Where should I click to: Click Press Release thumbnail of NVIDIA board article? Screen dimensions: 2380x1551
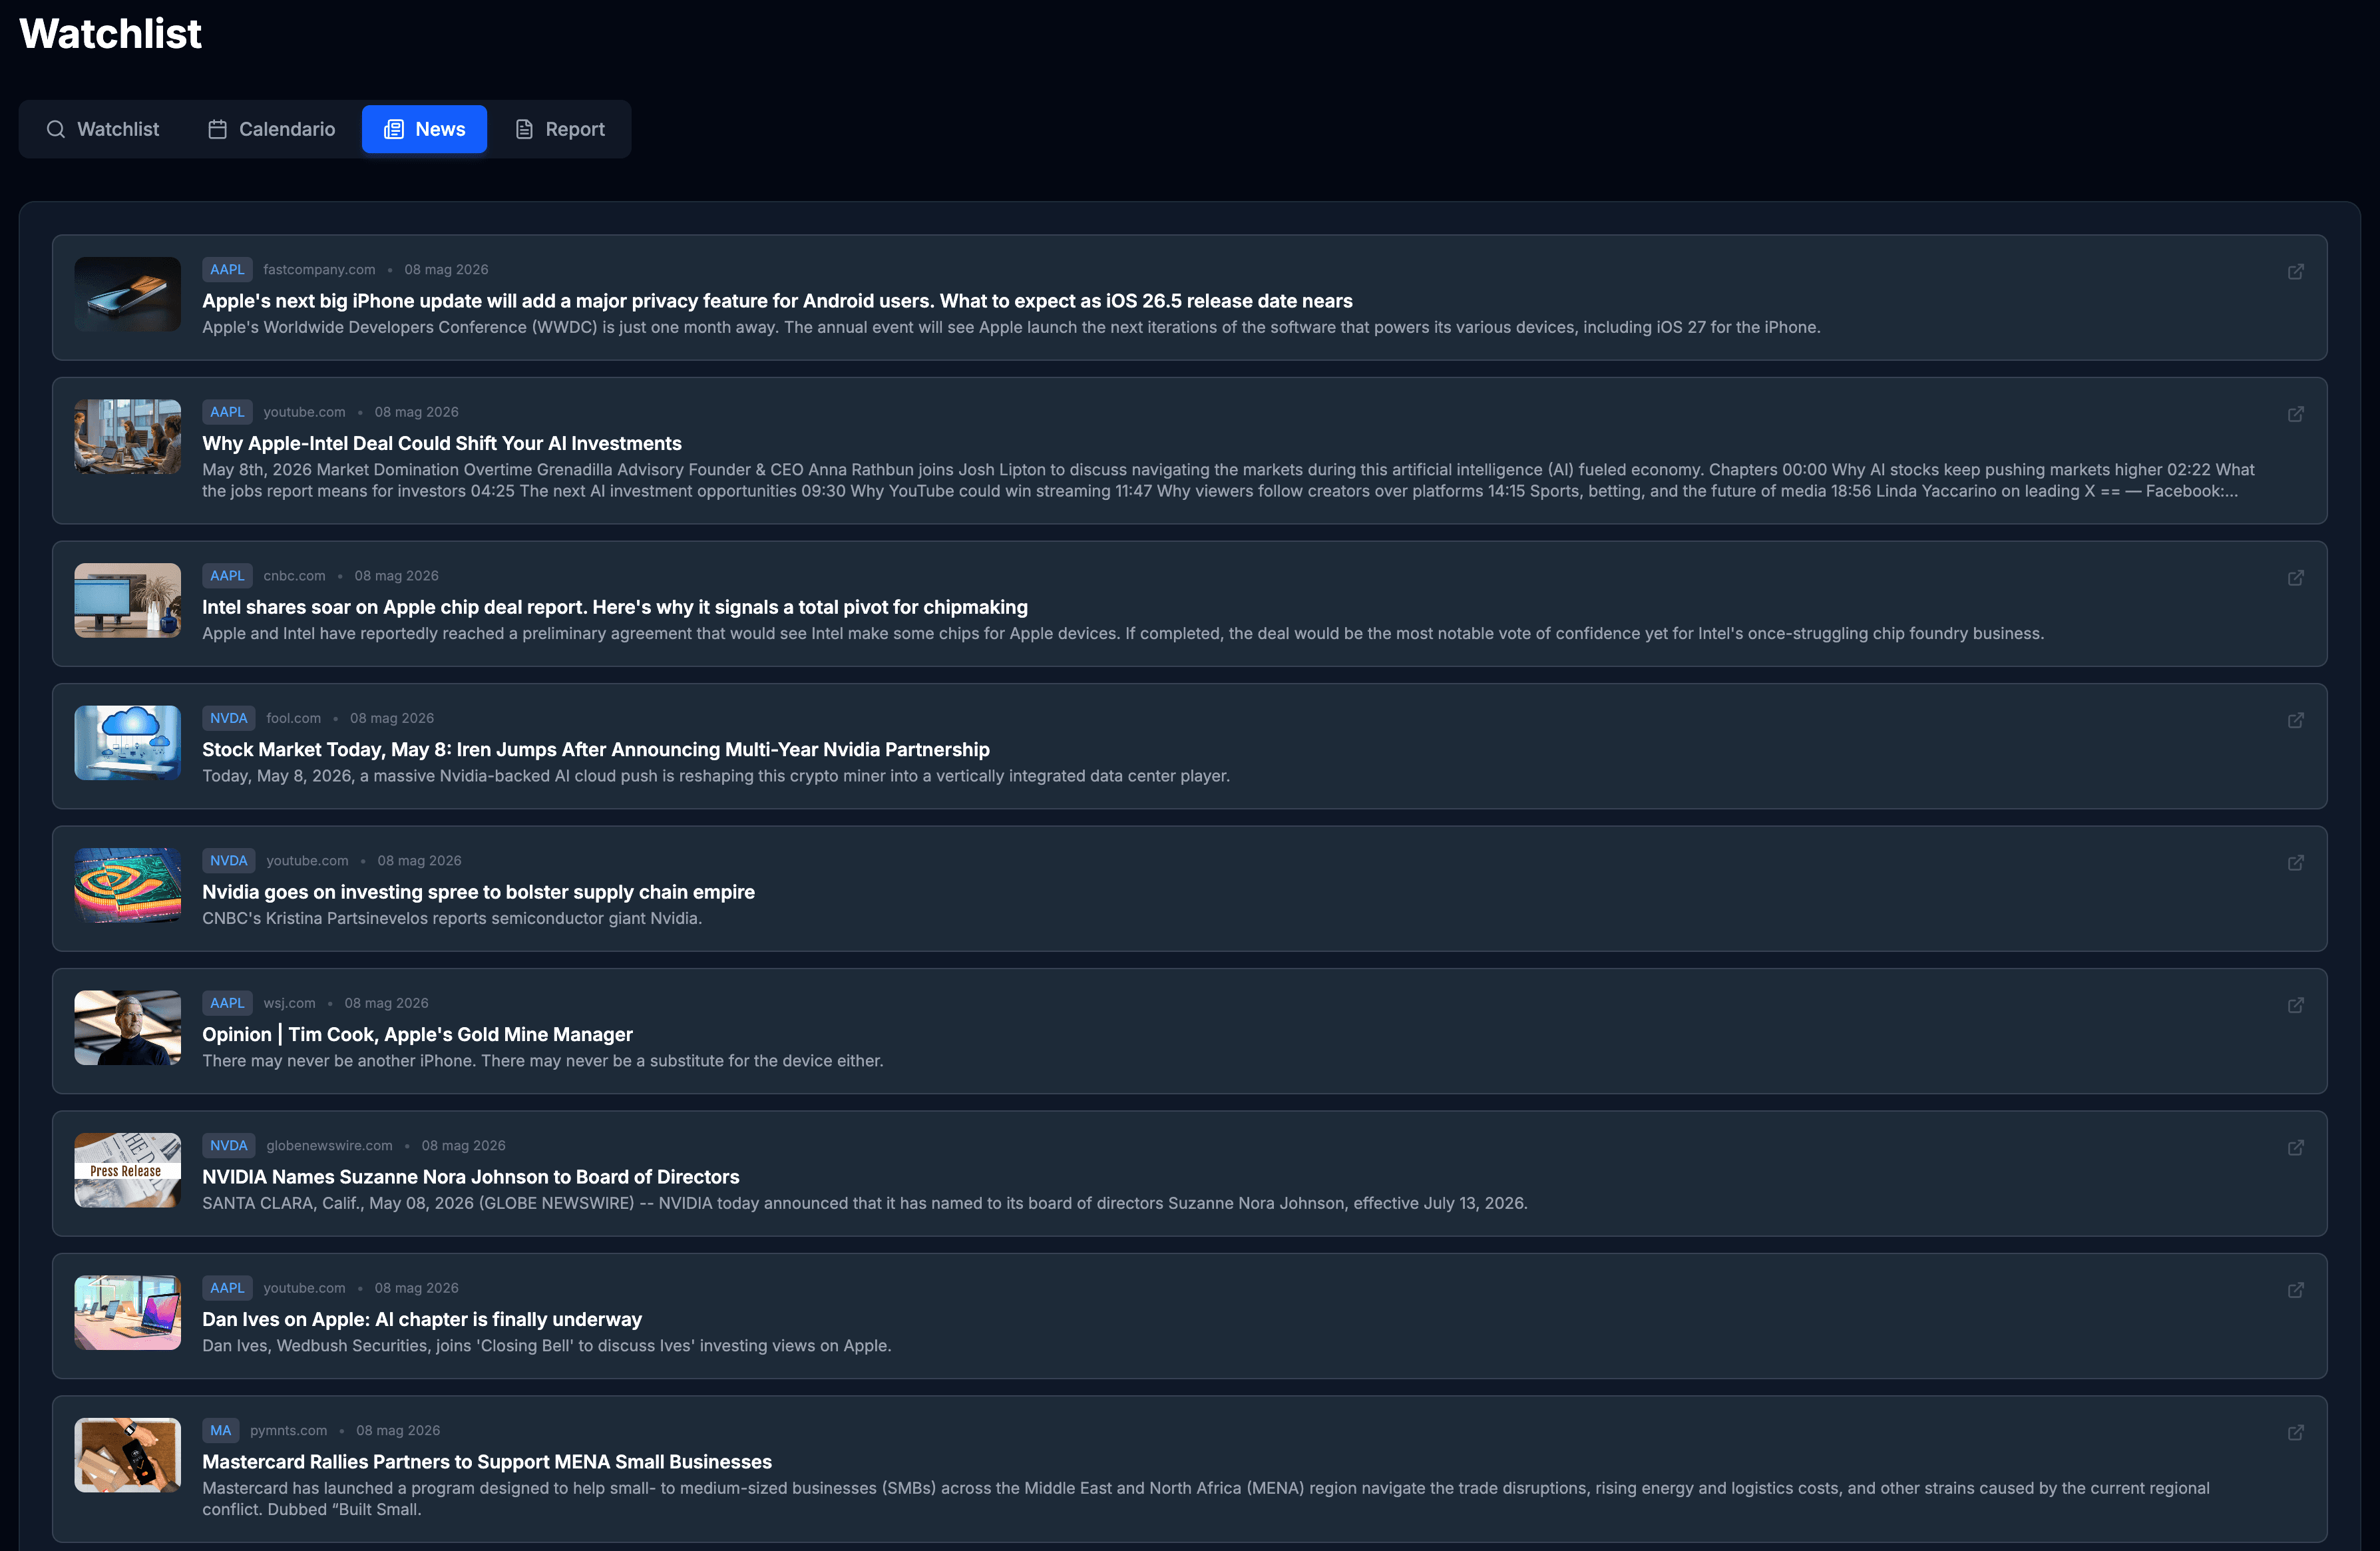[x=128, y=1171]
